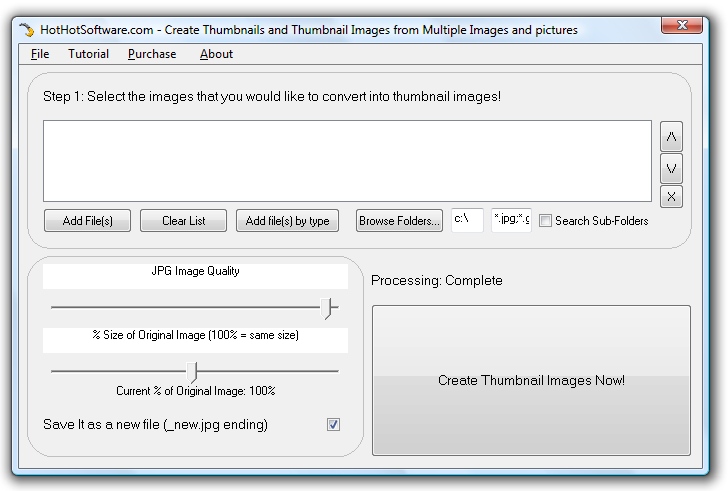Click the Save It as a new file label

(x=155, y=425)
